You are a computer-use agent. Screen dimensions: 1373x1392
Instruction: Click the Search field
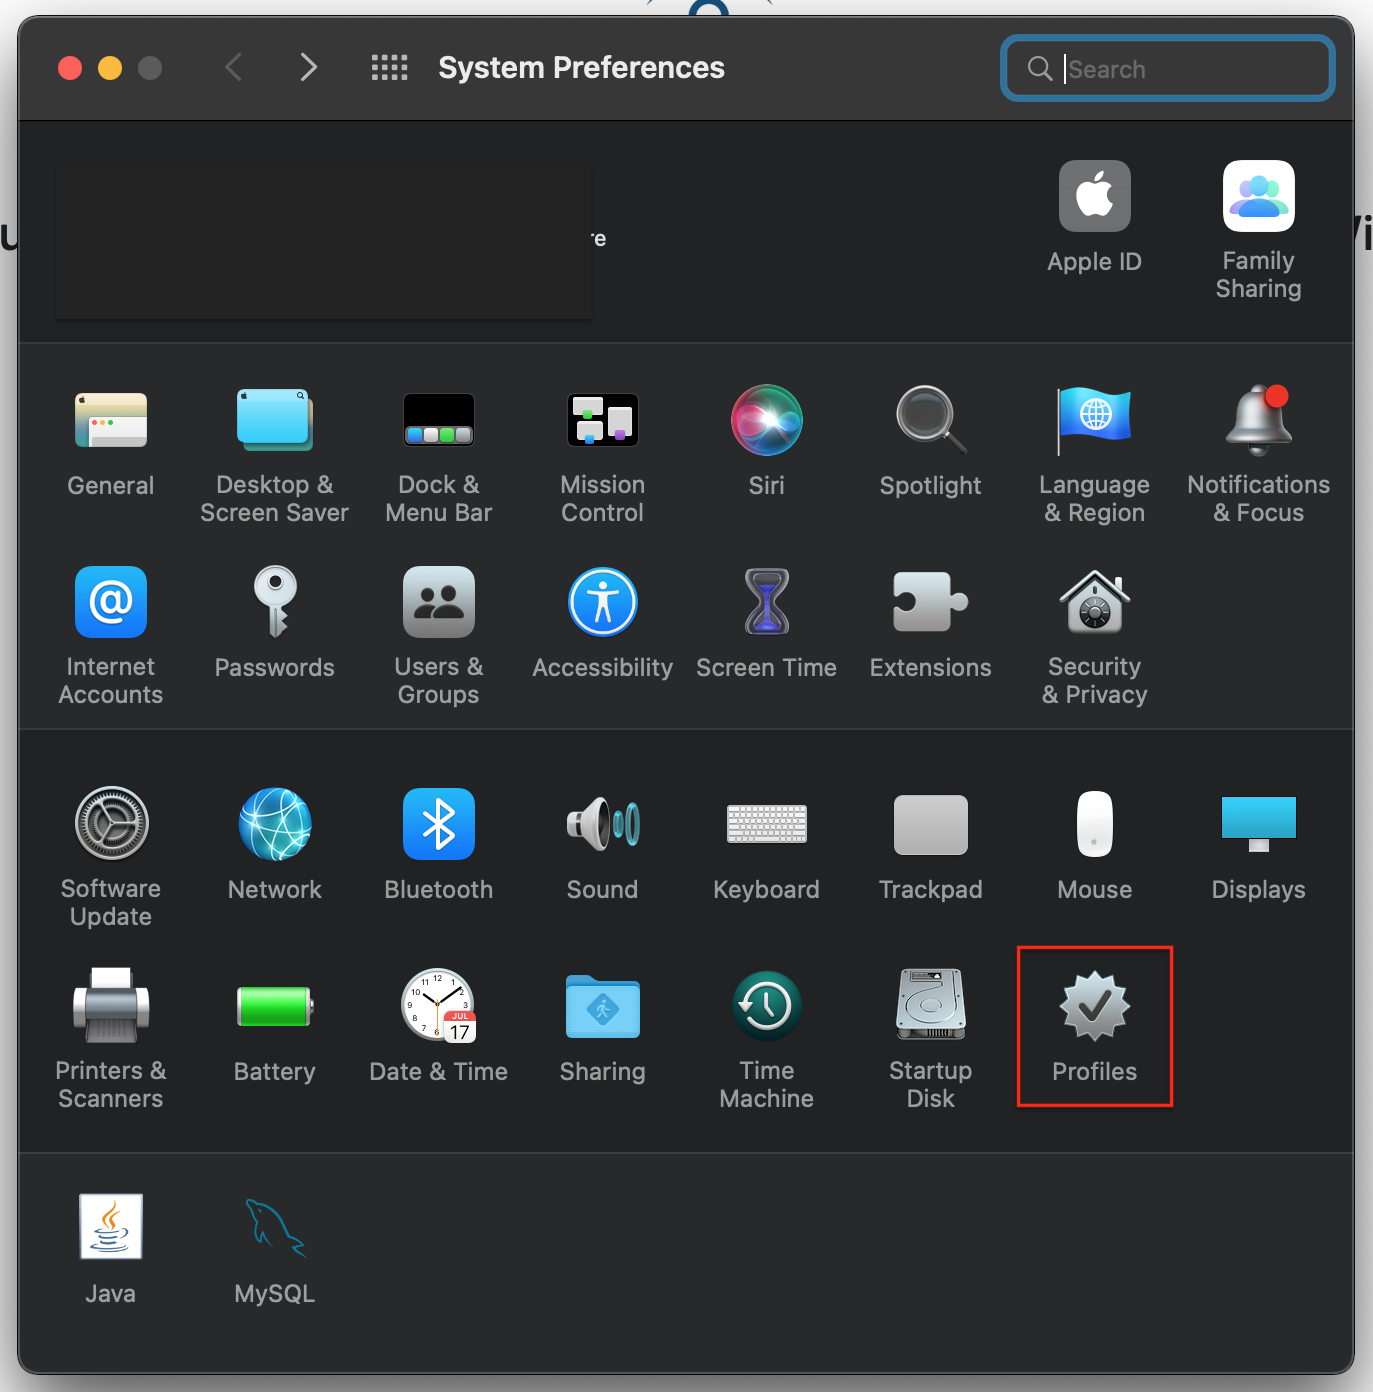pyautogui.click(x=1168, y=68)
